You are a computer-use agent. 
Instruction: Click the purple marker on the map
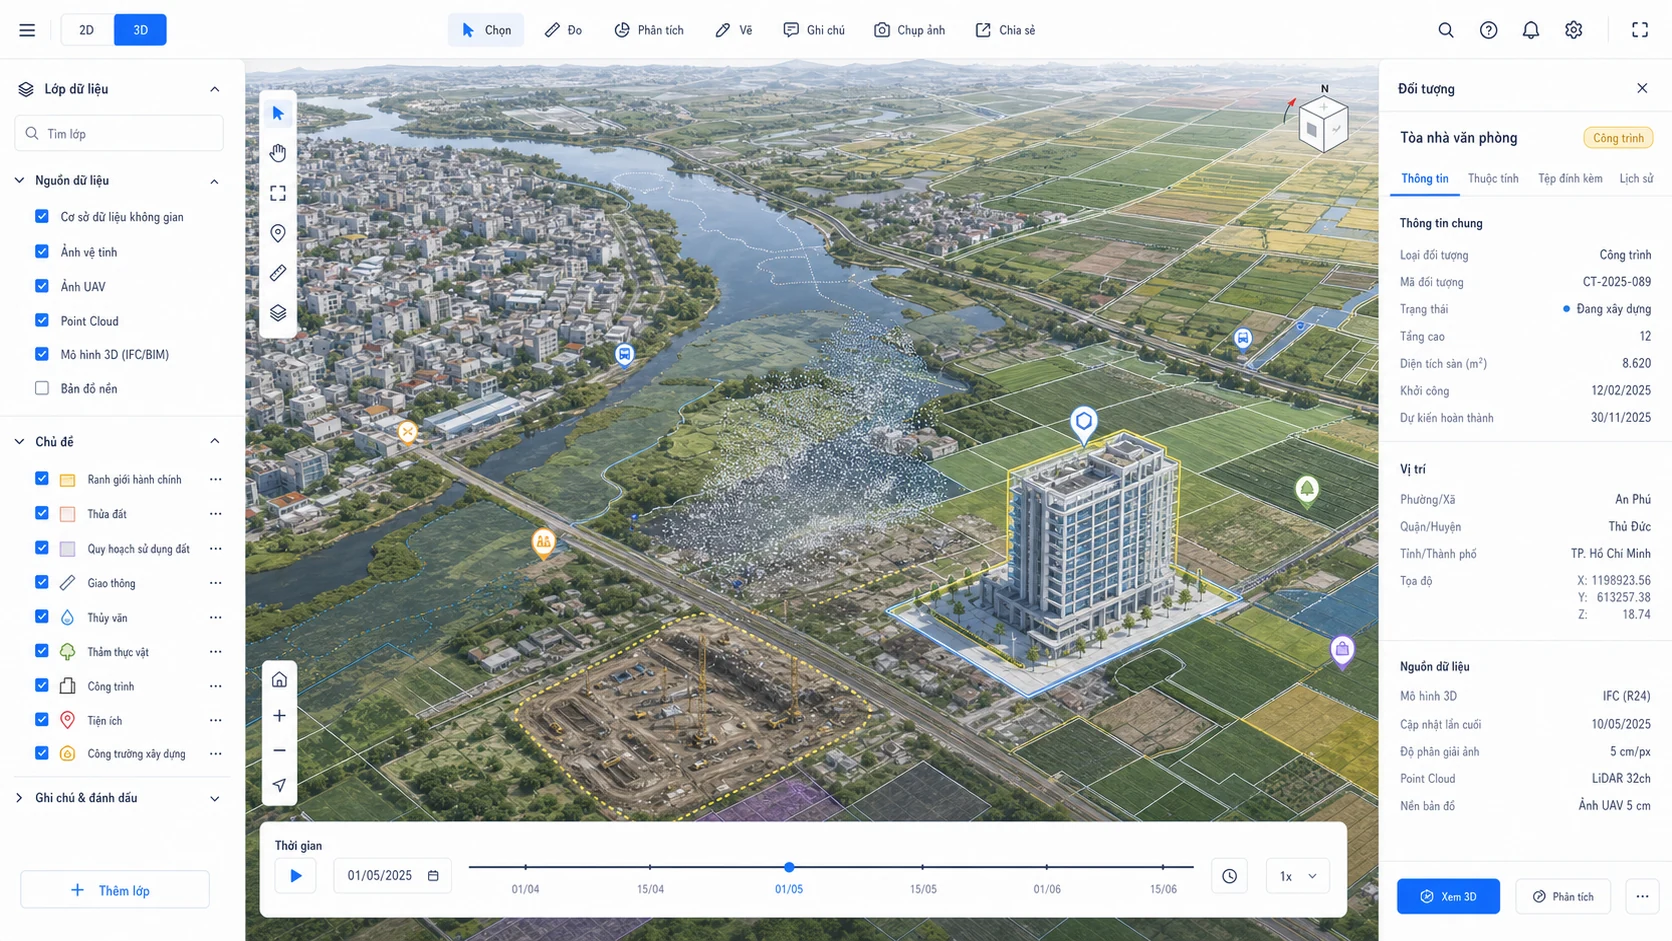[1342, 651]
